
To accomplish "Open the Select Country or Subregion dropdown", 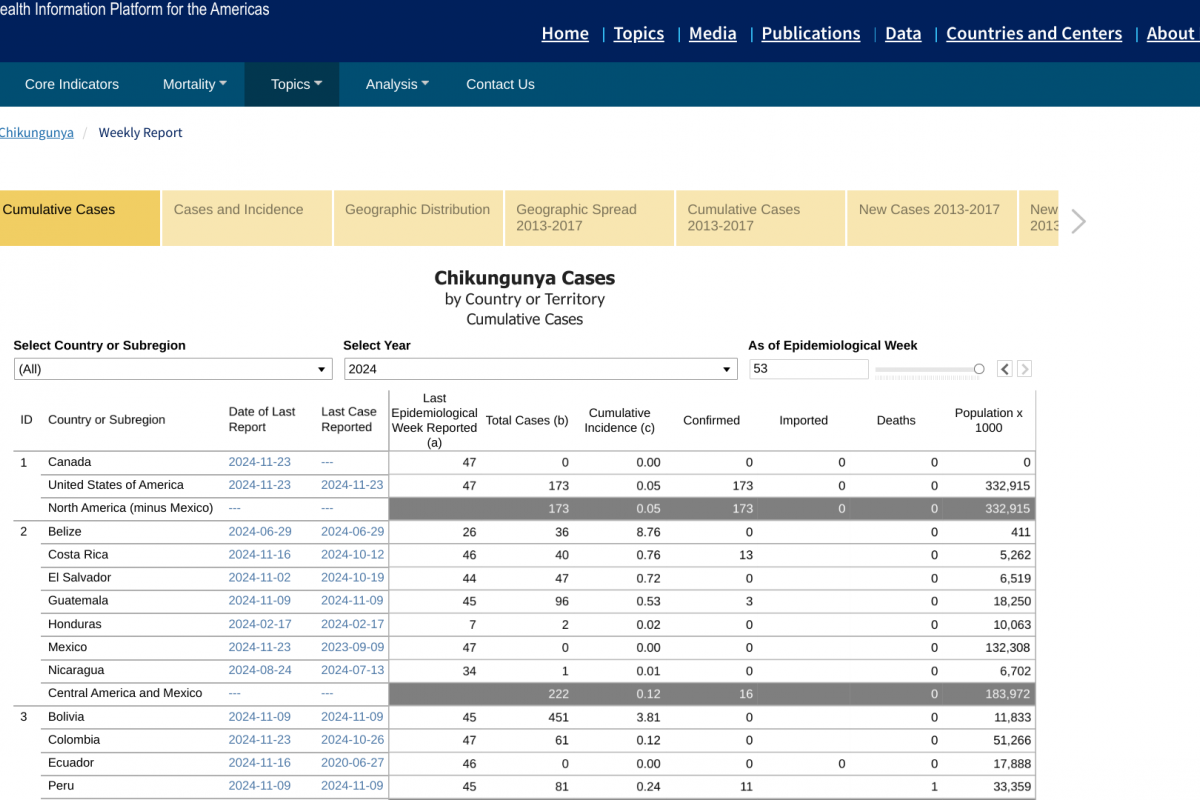I will coord(172,369).
